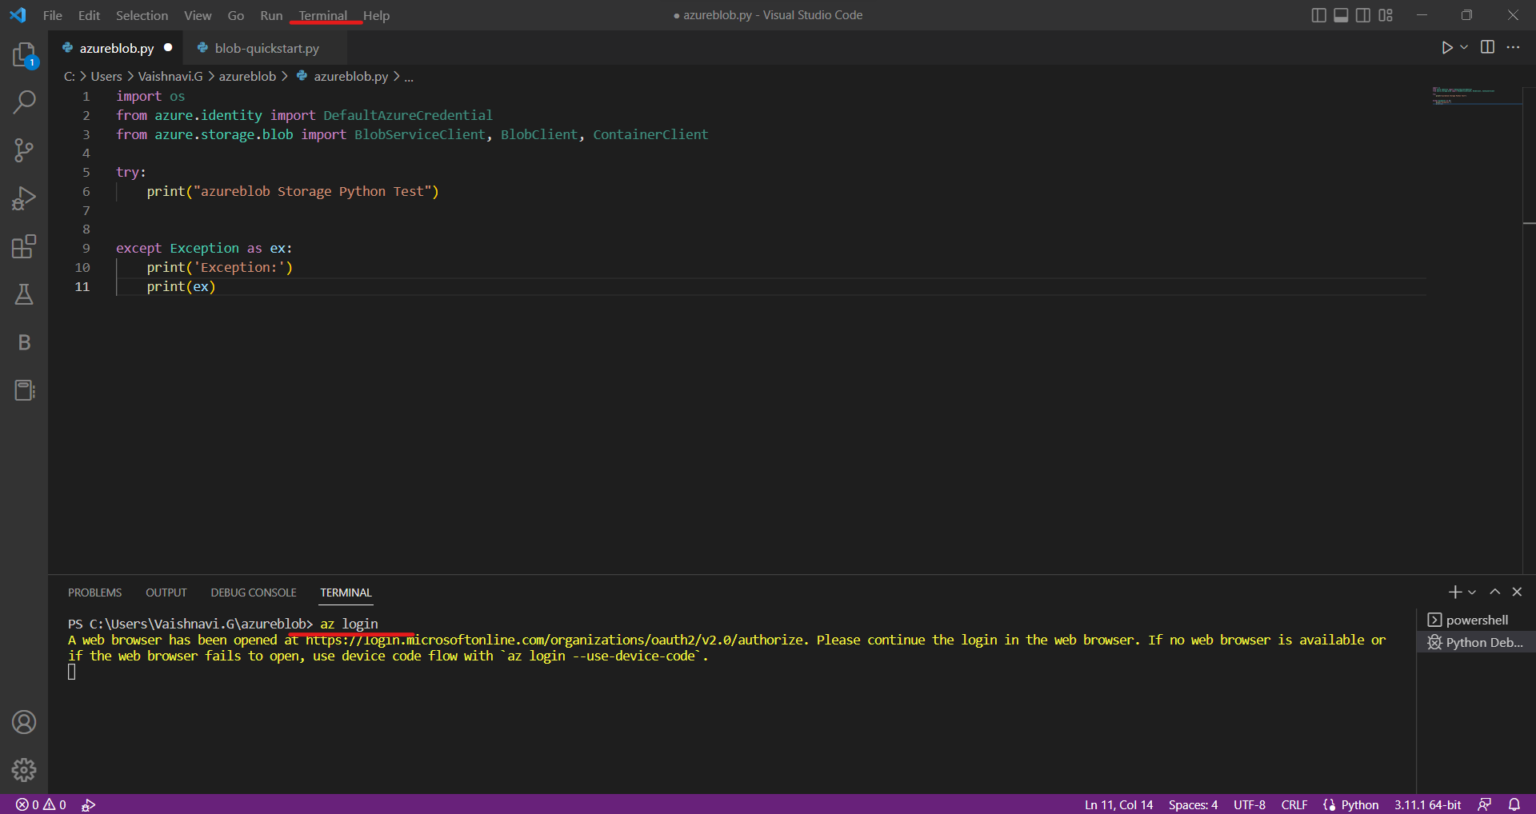Open the Customize Layout control

1385,15
